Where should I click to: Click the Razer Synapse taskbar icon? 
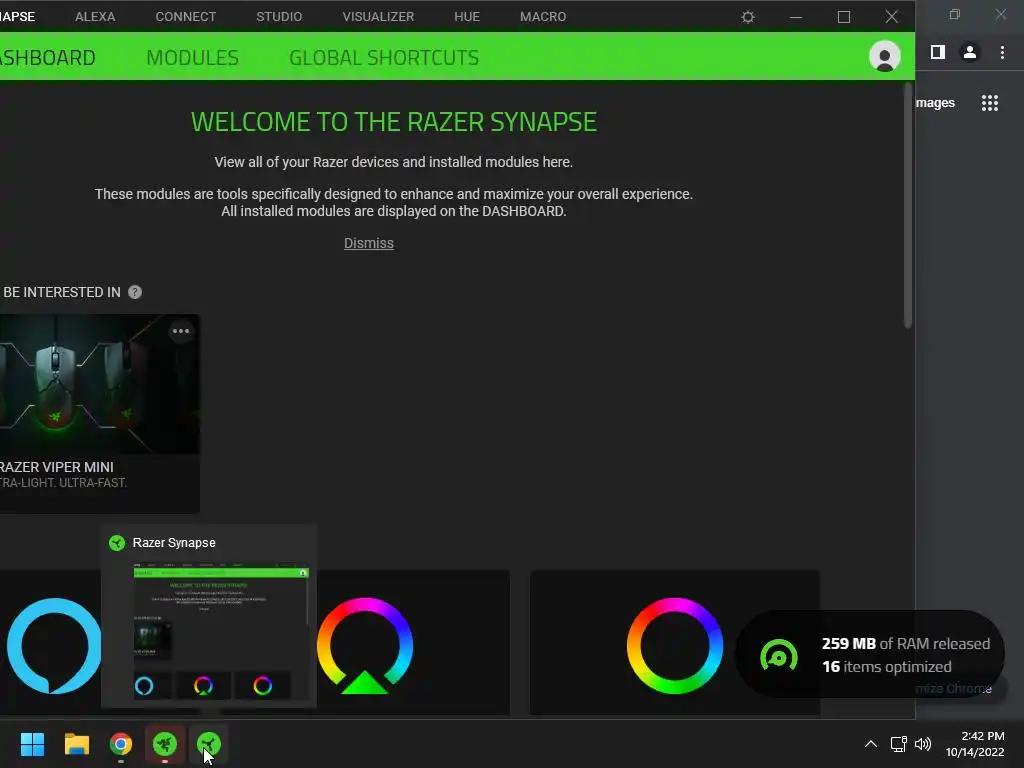(209, 744)
